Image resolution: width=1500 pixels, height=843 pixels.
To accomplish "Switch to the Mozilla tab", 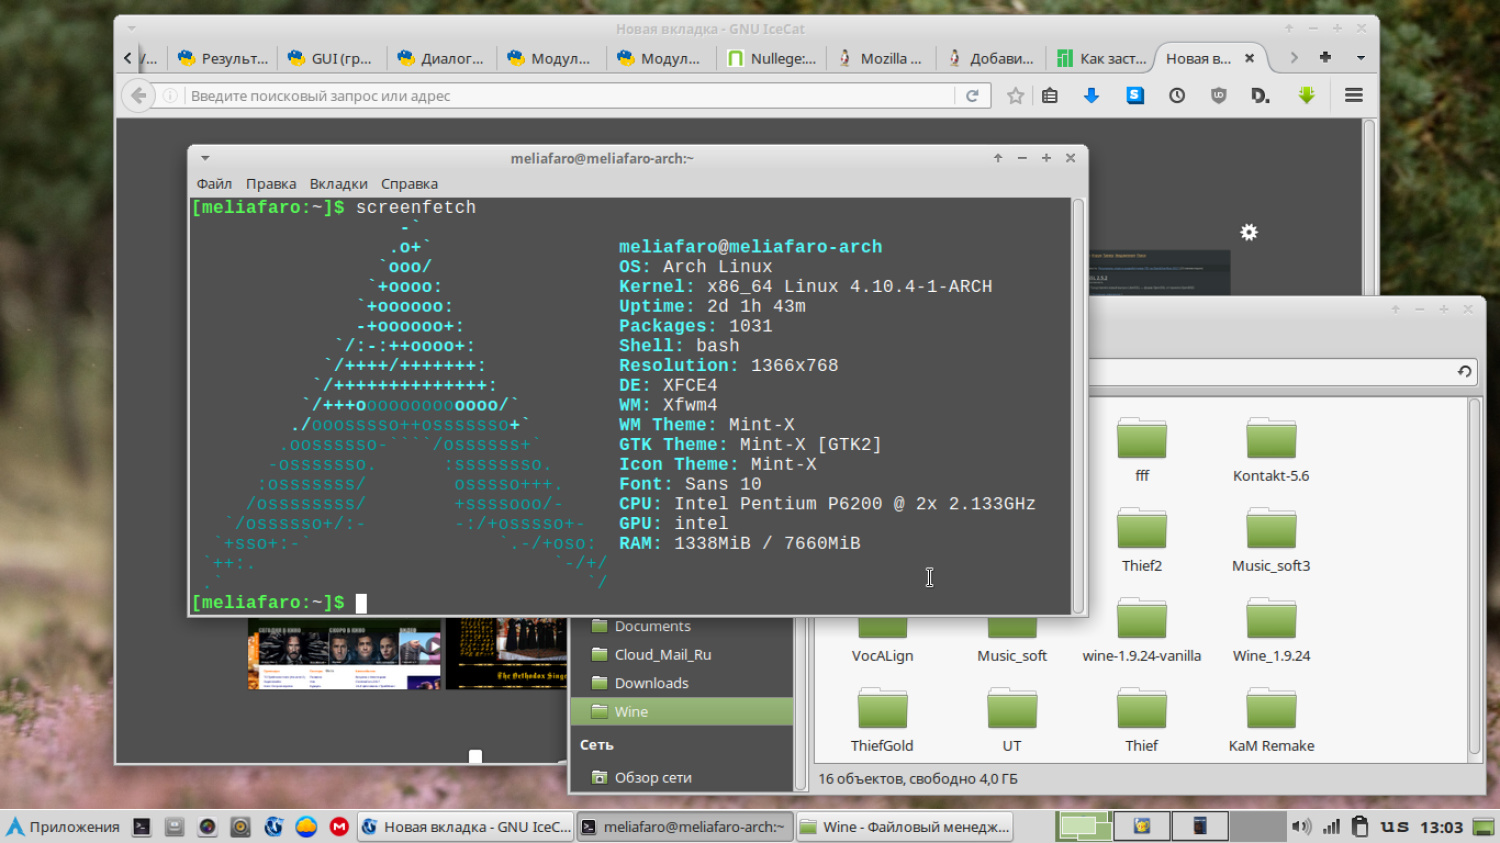I will tap(881, 58).
